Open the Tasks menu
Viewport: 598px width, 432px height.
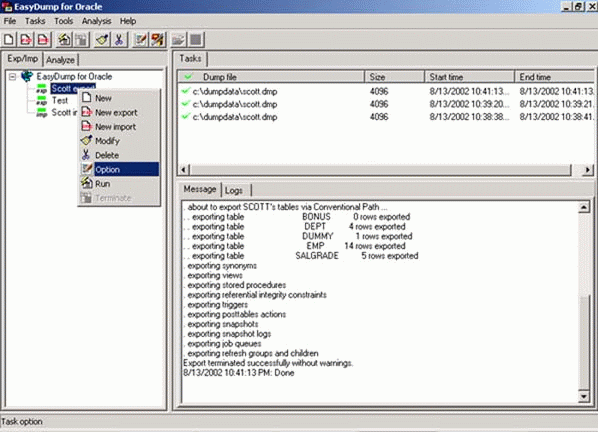click(35, 21)
